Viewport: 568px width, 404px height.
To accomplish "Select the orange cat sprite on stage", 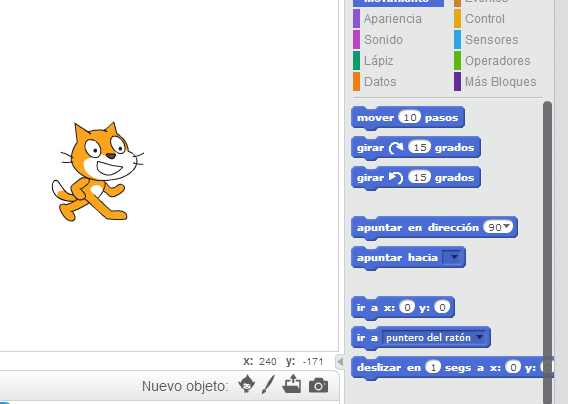I will tap(97, 172).
